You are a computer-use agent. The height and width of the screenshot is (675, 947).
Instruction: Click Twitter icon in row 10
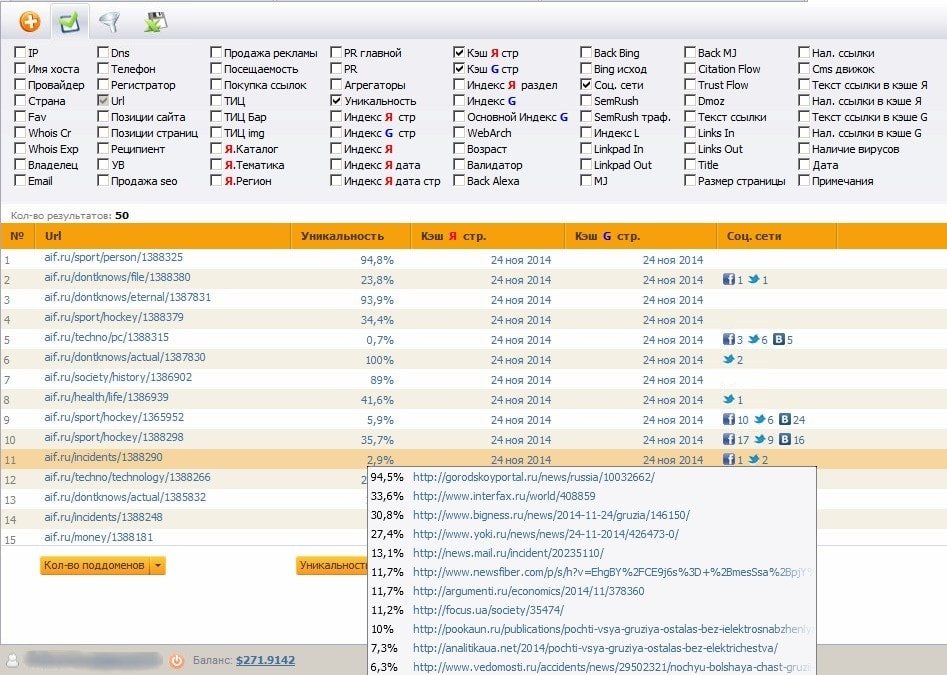[x=759, y=440]
